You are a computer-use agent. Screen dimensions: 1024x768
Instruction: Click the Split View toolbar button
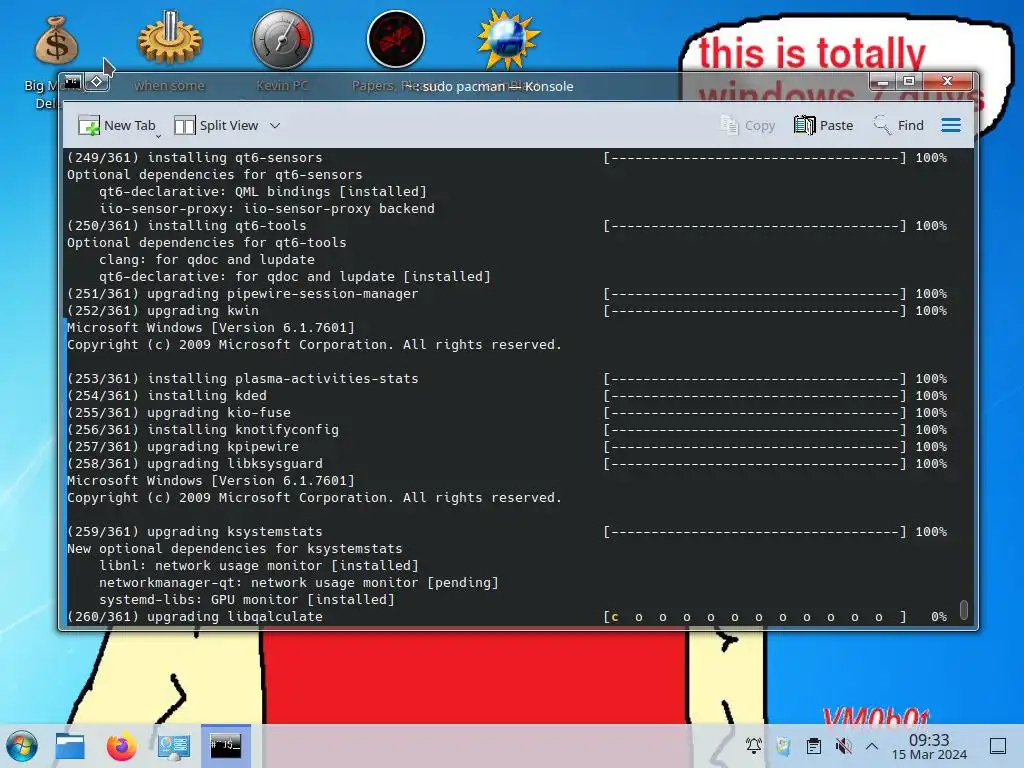coord(216,125)
